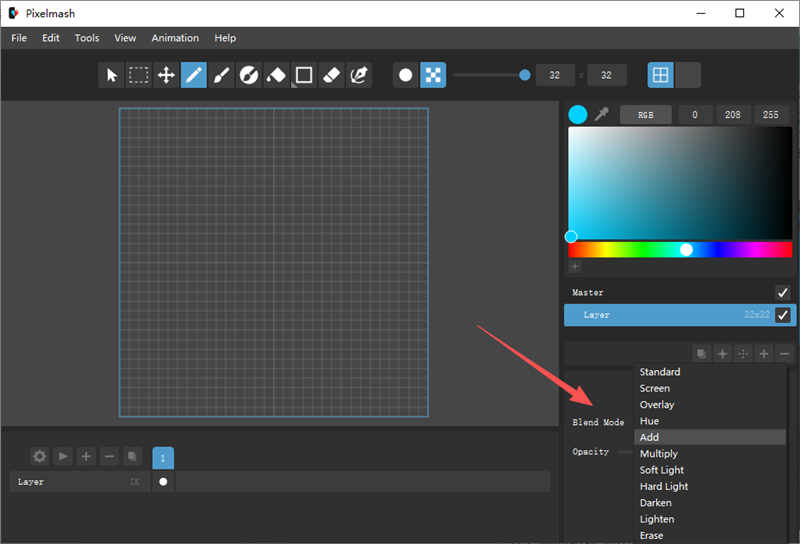The width and height of the screenshot is (800, 544).
Task: Choose Multiply blend mode
Action: (710, 454)
